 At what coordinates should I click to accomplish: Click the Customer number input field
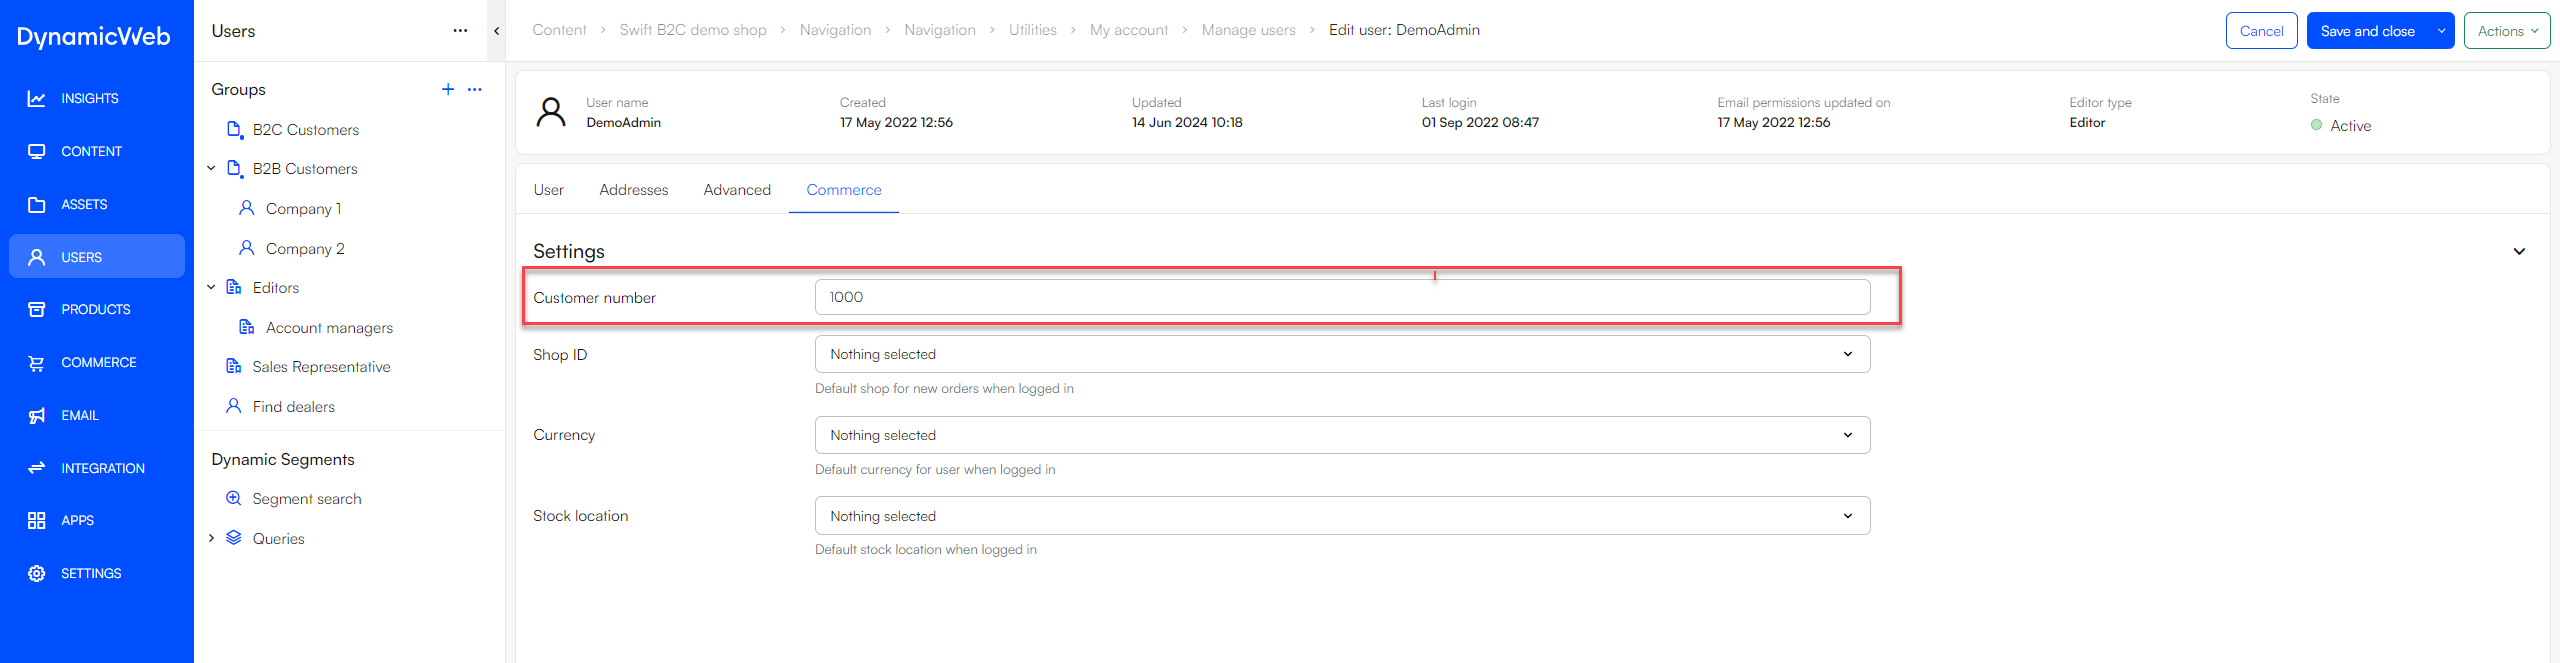[1341, 298]
